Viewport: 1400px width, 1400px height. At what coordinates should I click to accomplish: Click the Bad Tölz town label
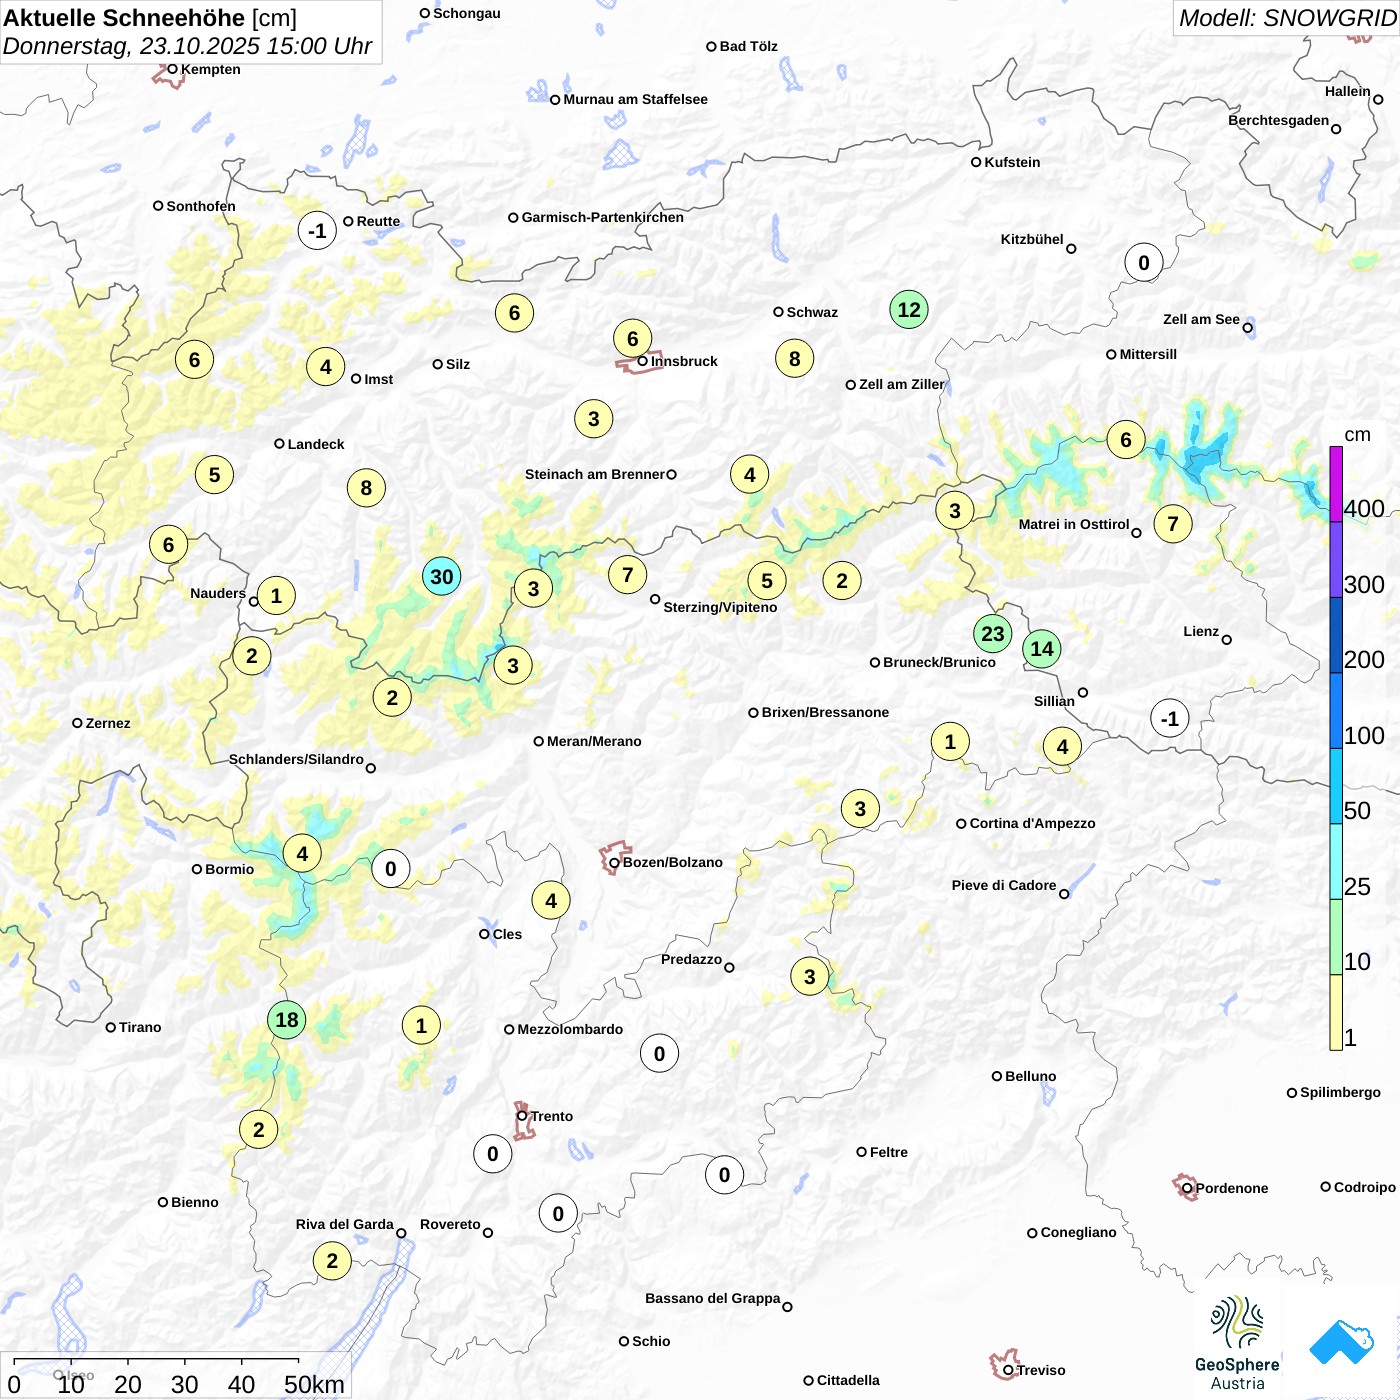tap(748, 46)
